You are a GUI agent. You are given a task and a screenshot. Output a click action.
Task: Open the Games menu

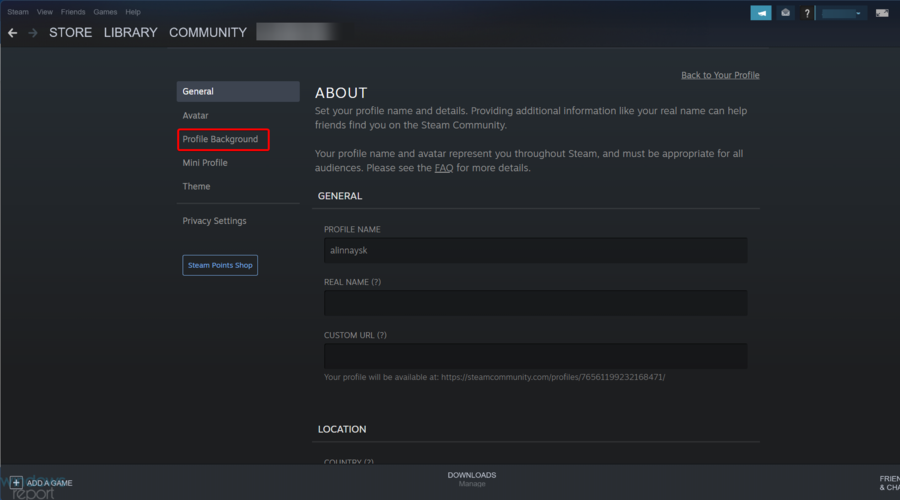105,12
